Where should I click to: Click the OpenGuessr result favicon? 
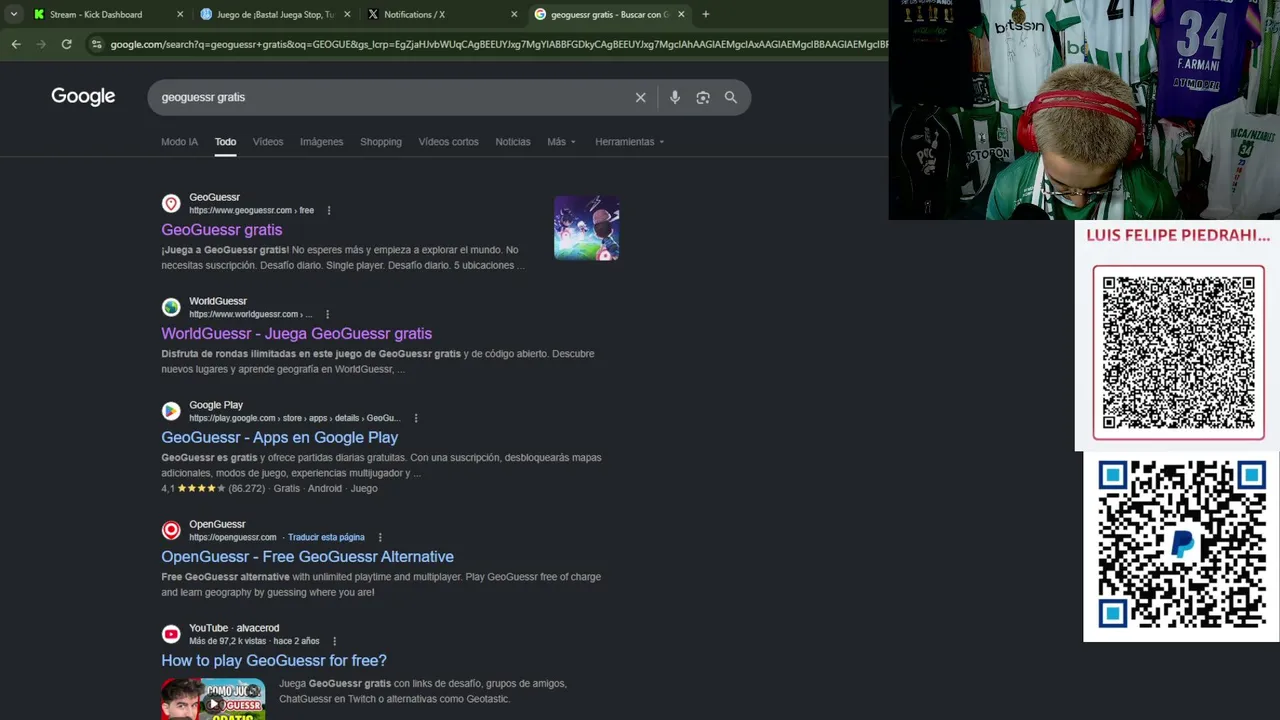click(x=171, y=530)
